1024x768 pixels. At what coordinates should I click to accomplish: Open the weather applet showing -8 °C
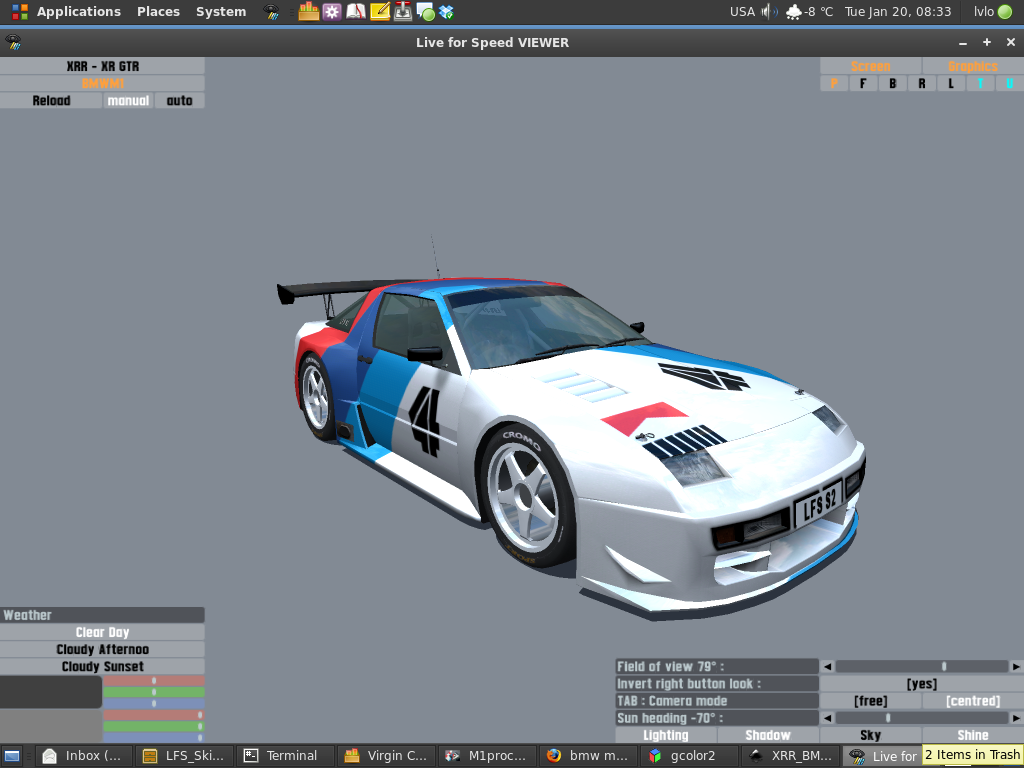(808, 12)
